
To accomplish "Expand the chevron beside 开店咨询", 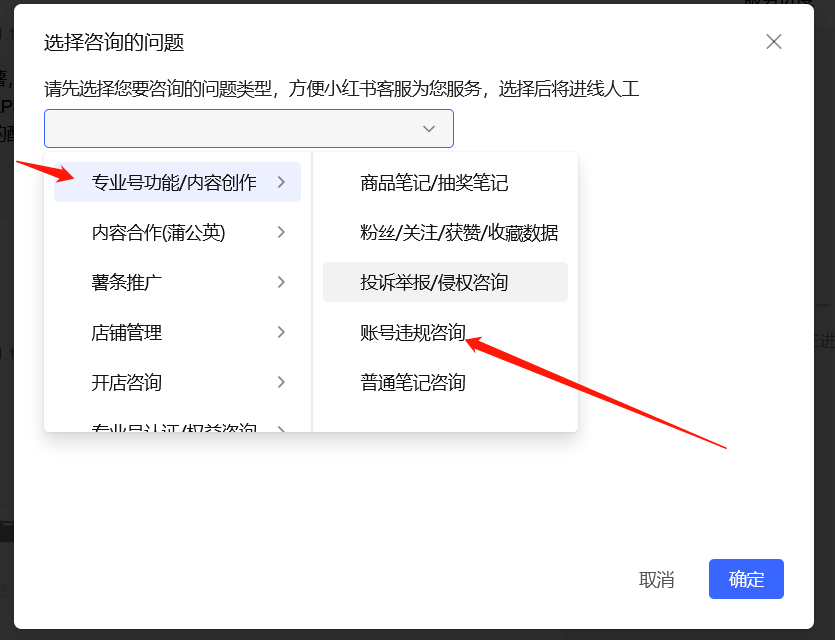I will click(281, 381).
